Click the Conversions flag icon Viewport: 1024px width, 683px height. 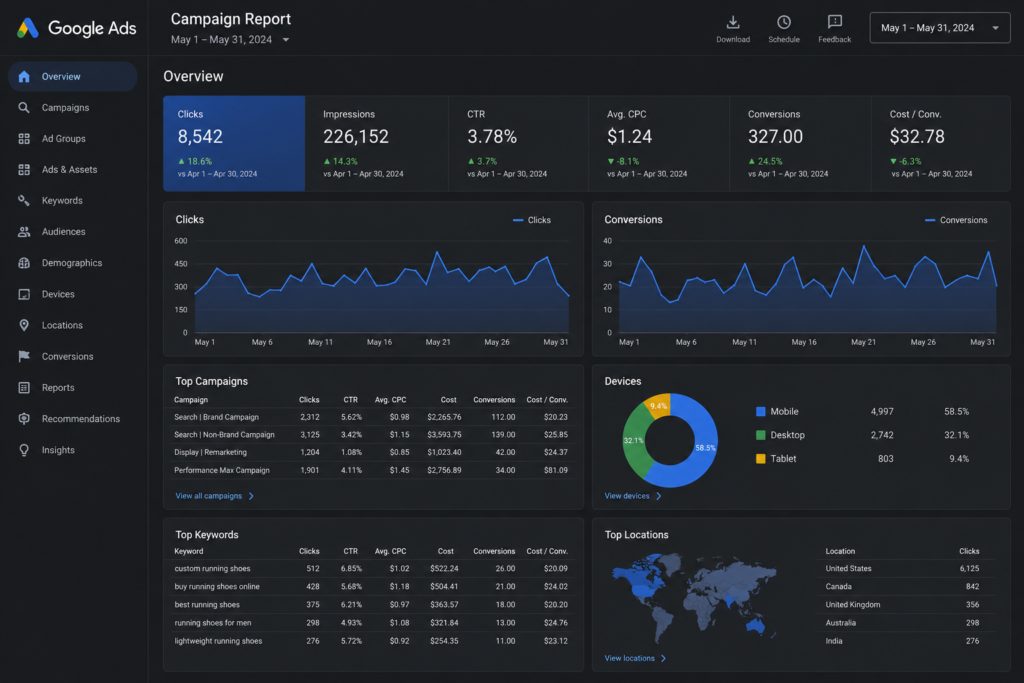24,357
